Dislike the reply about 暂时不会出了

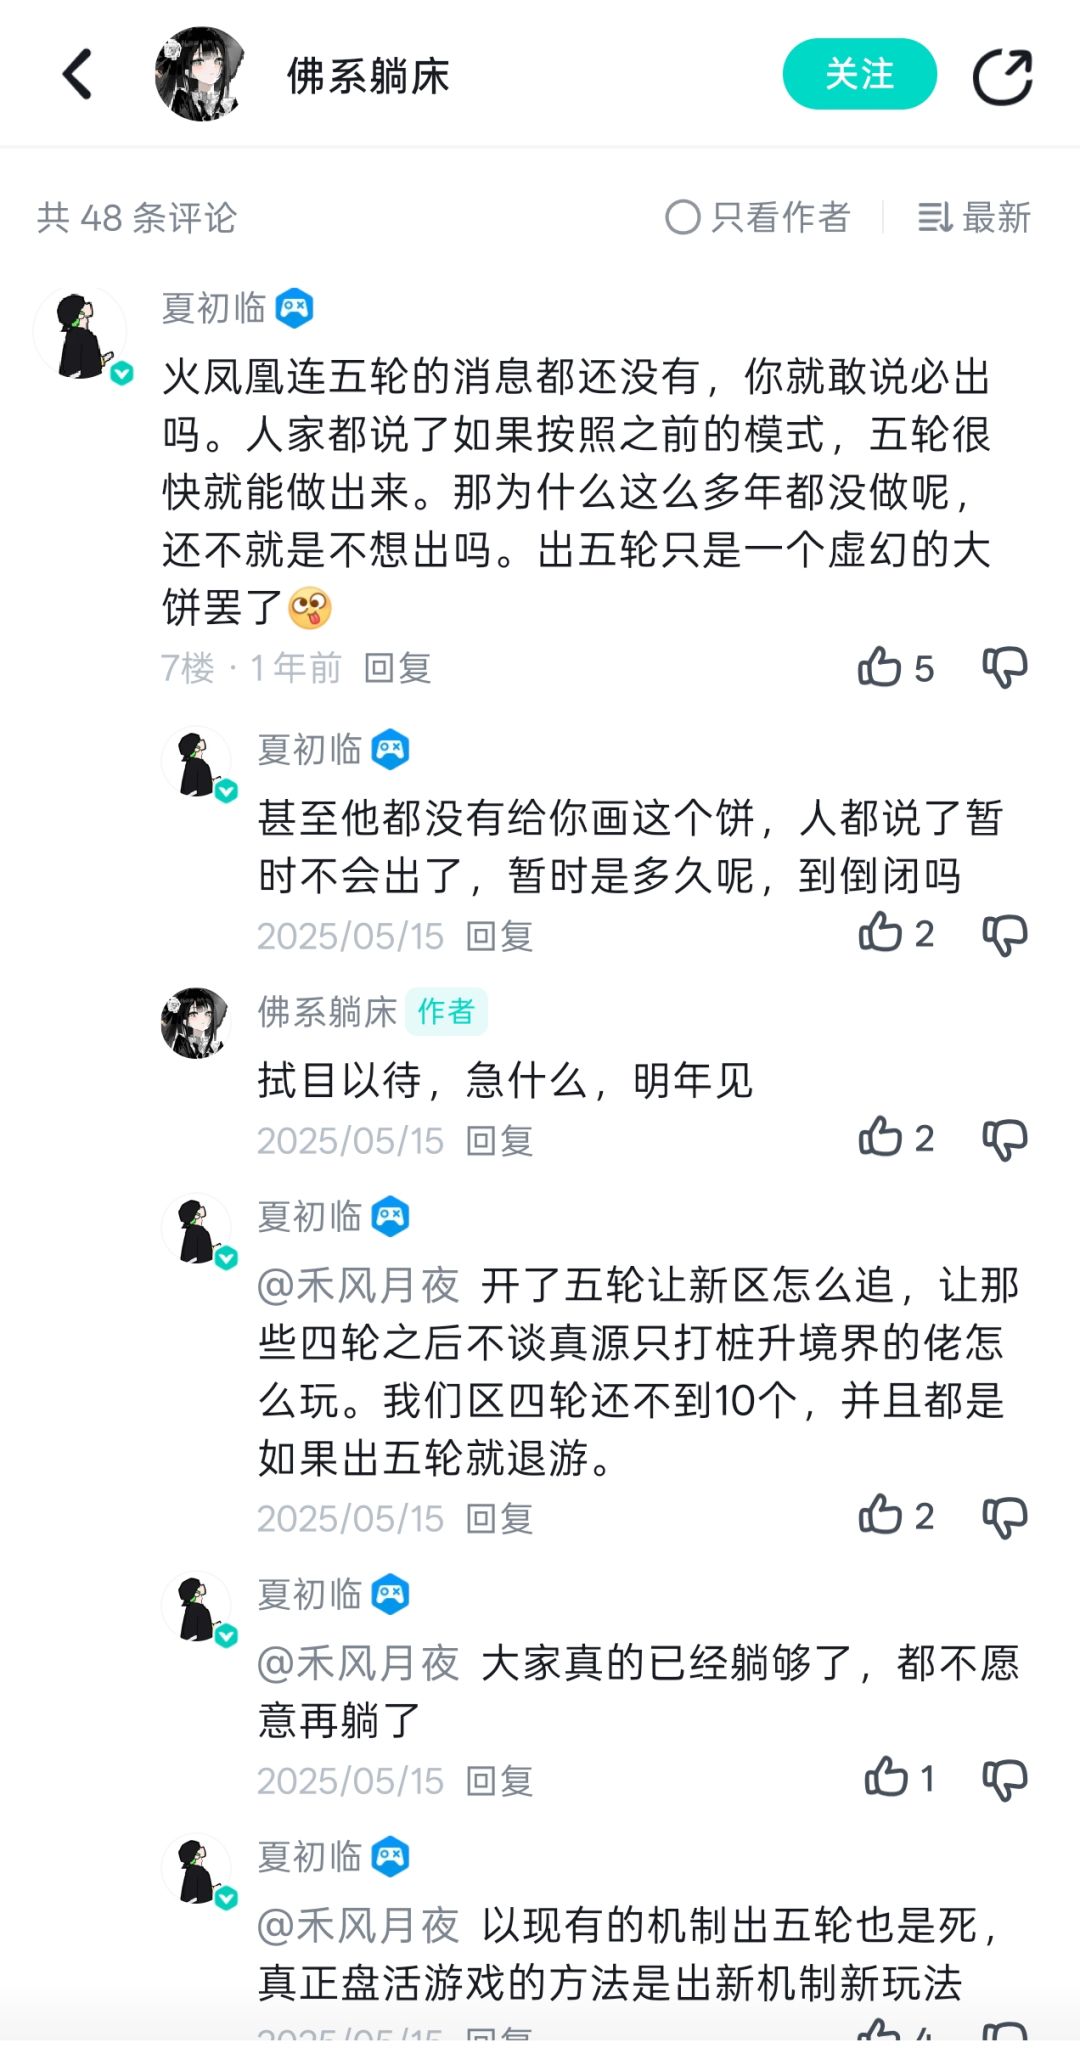pyautogui.click(x=1005, y=934)
